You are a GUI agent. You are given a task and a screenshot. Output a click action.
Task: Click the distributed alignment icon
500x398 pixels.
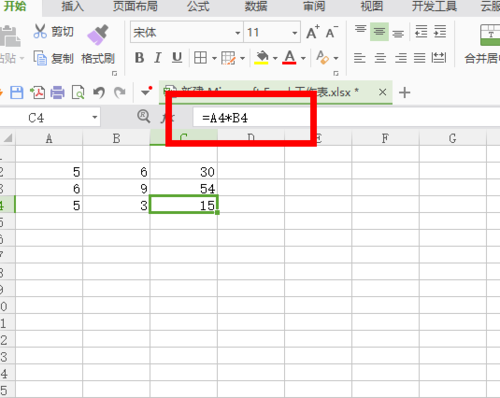point(439,58)
